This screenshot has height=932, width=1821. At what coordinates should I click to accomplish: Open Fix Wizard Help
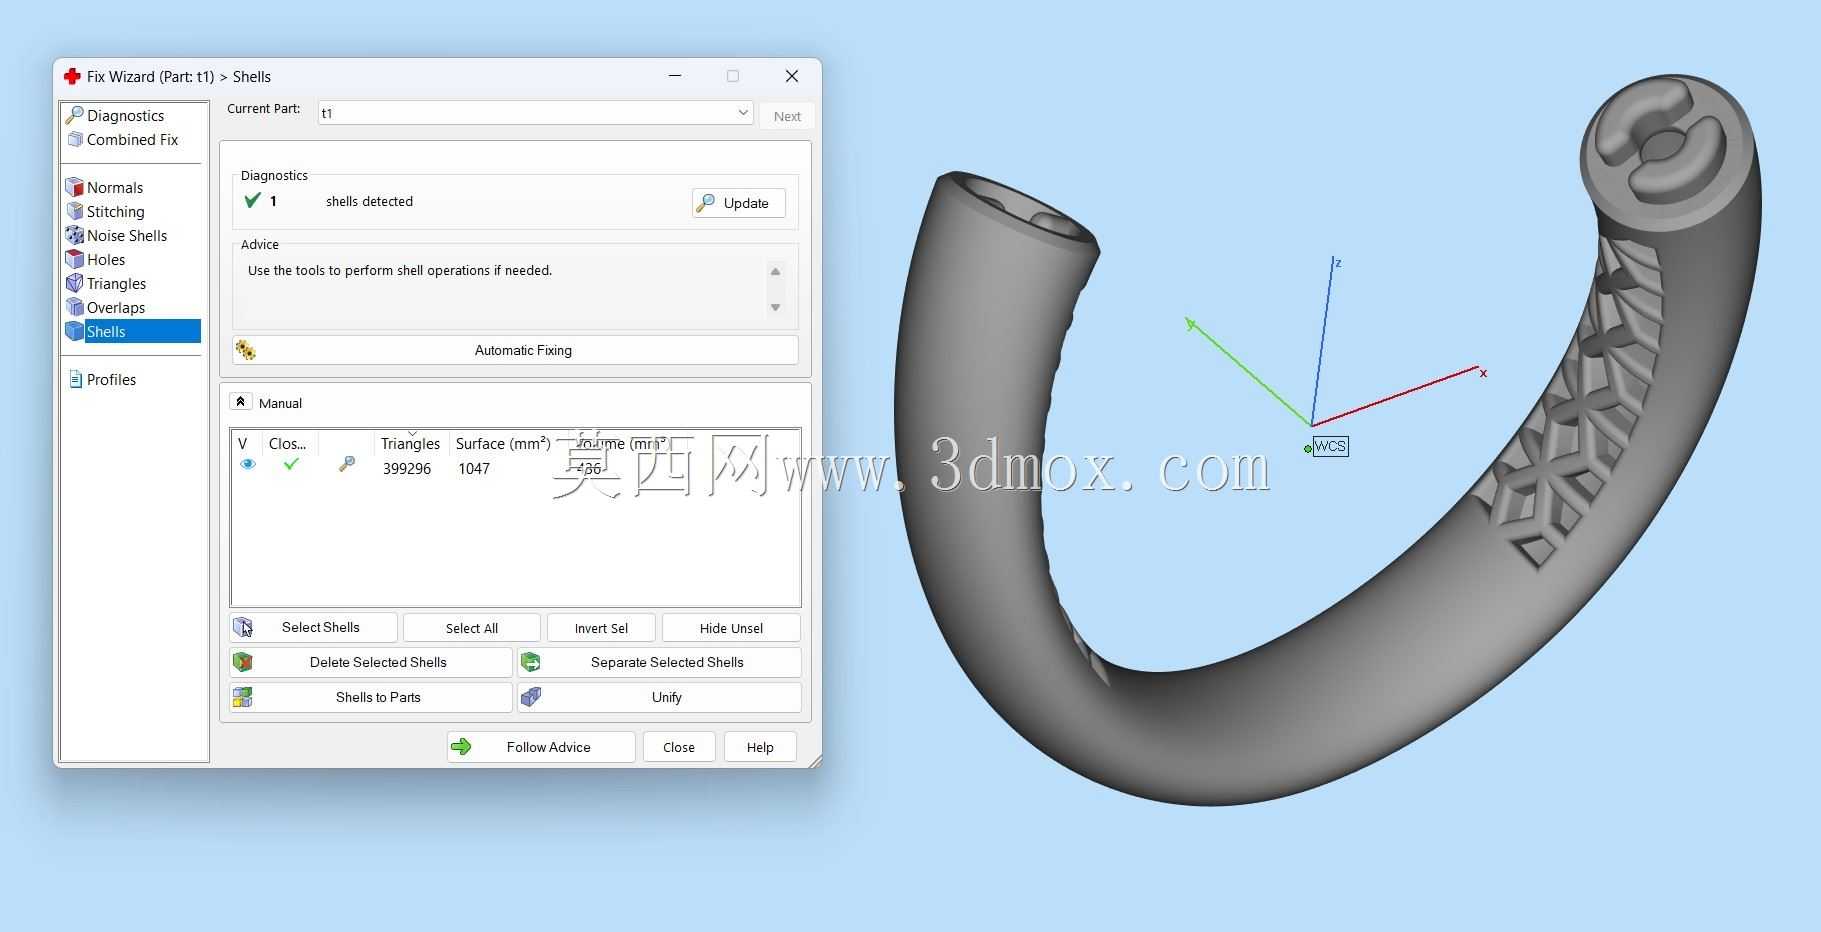click(760, 747)
